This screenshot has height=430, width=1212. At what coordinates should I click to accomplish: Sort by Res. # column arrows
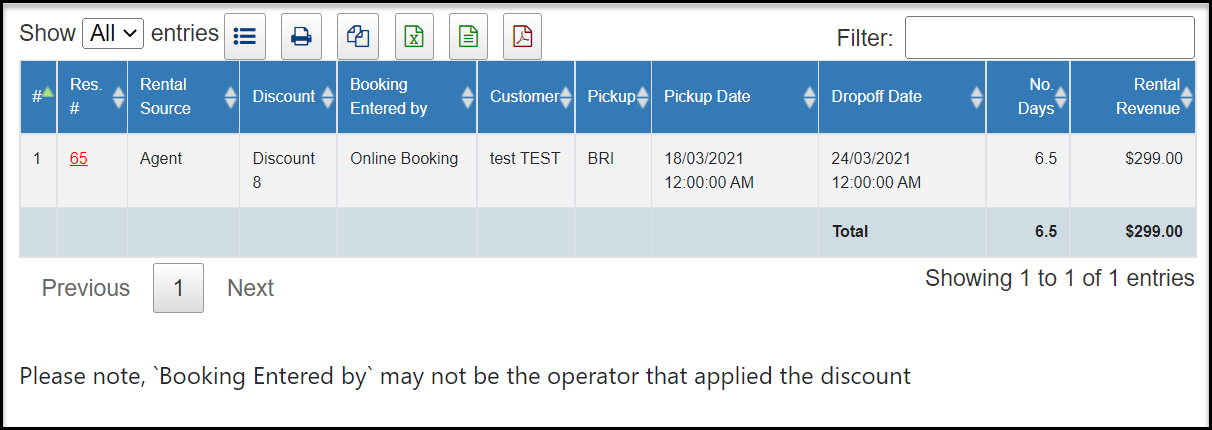(x=119, y=97)
